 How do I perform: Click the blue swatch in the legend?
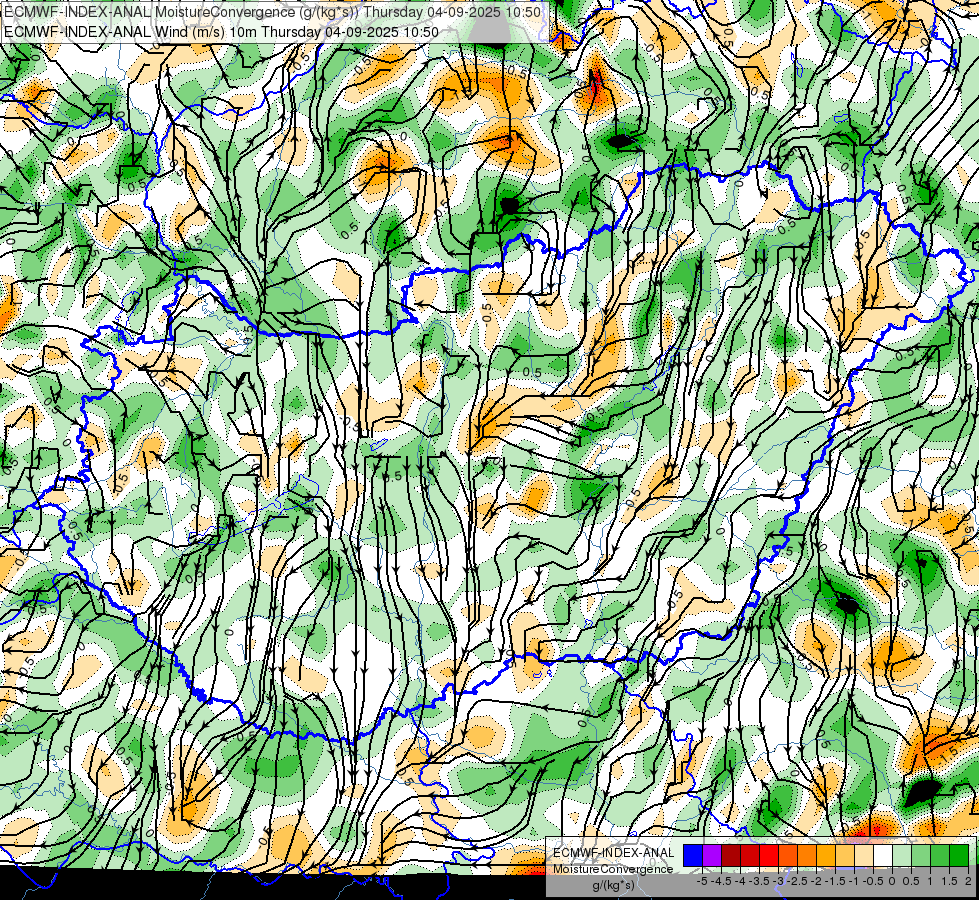click(x=693, y=855)
